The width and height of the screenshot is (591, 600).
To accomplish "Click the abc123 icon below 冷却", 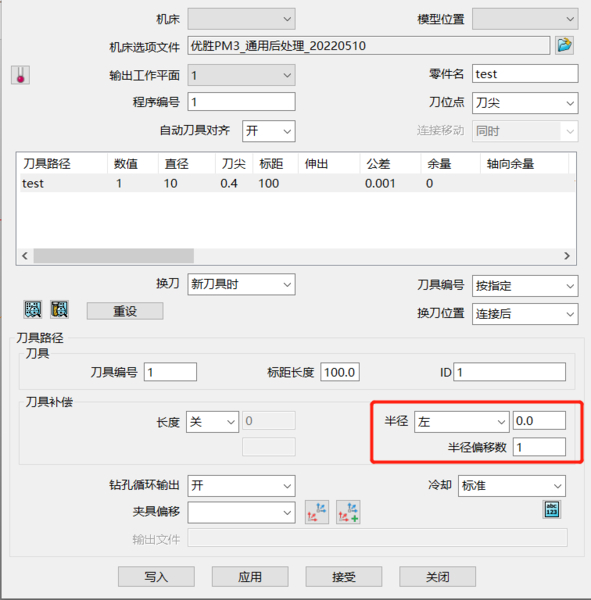I will click(x=552, y=510).
